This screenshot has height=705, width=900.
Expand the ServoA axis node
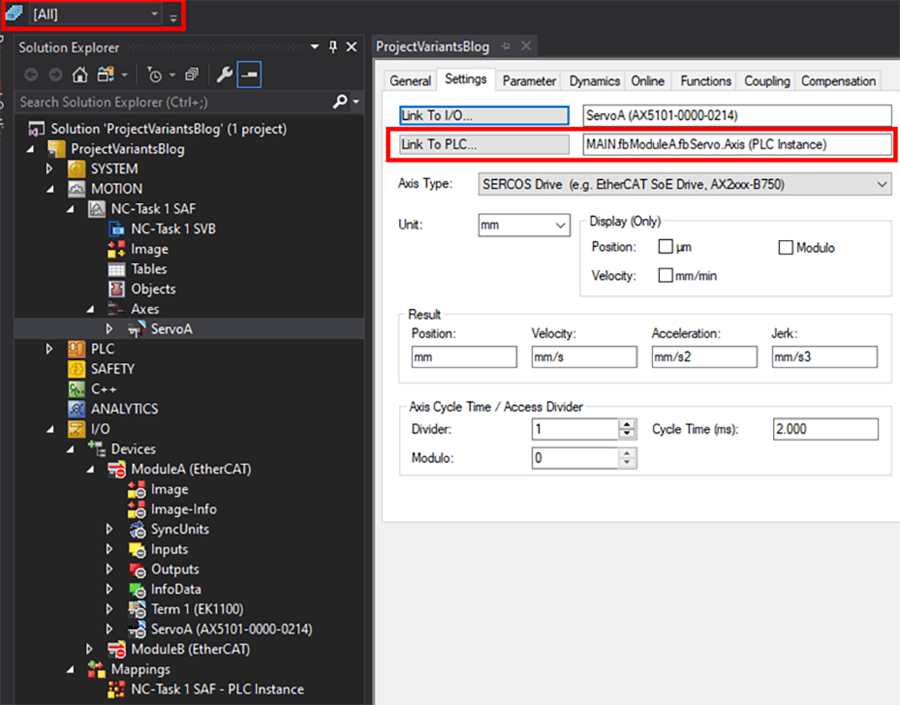pyautogui.click(x=109, y=329)
